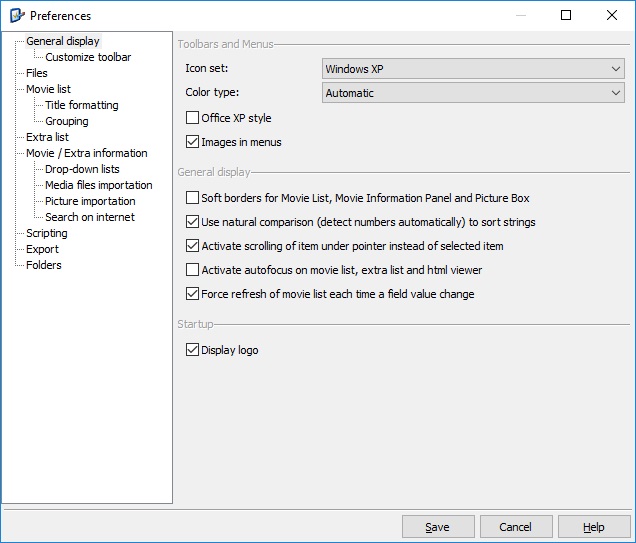Uncheck the Display logo option
The image size is (636, 543).
193,350
